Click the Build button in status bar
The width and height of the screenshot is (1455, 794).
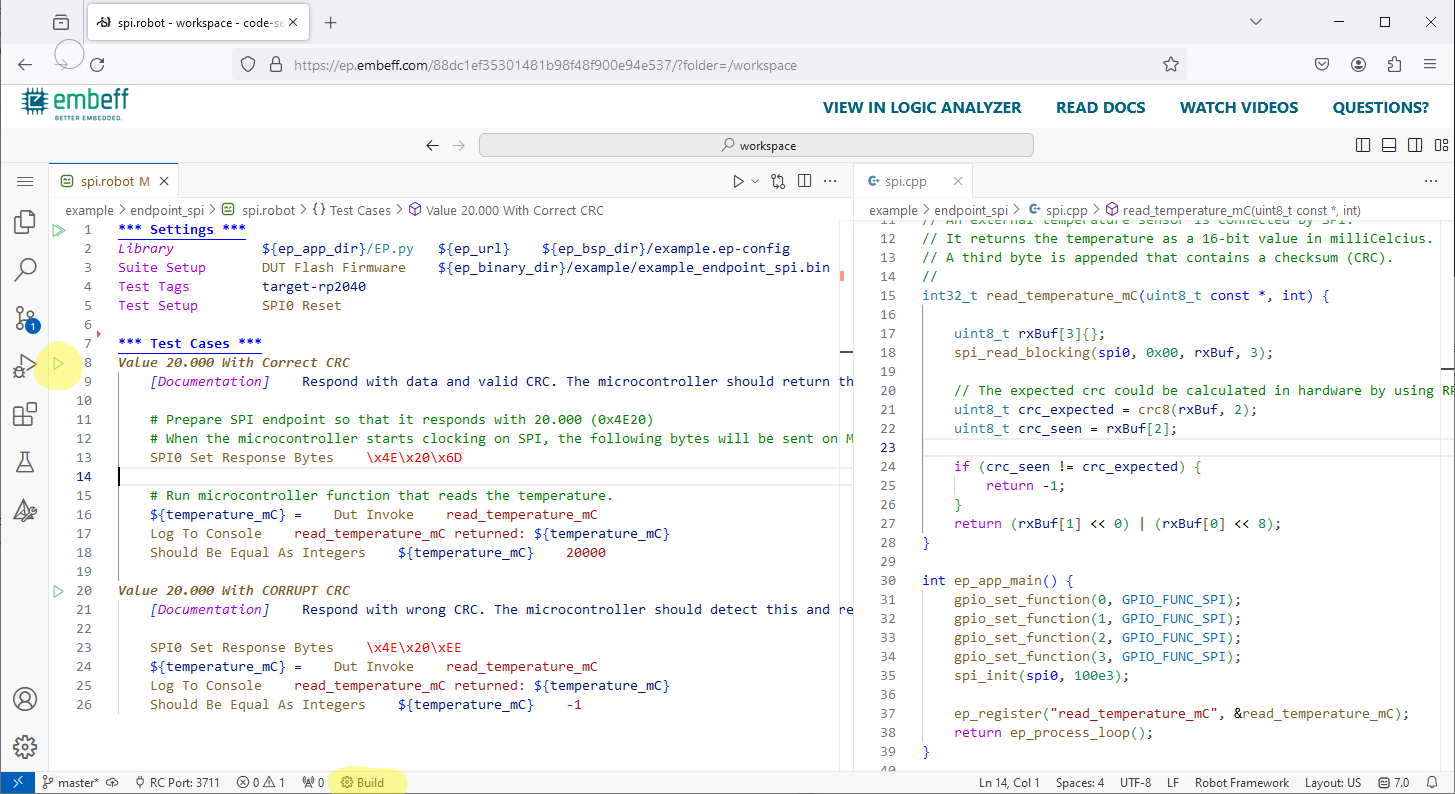(362, 782)
